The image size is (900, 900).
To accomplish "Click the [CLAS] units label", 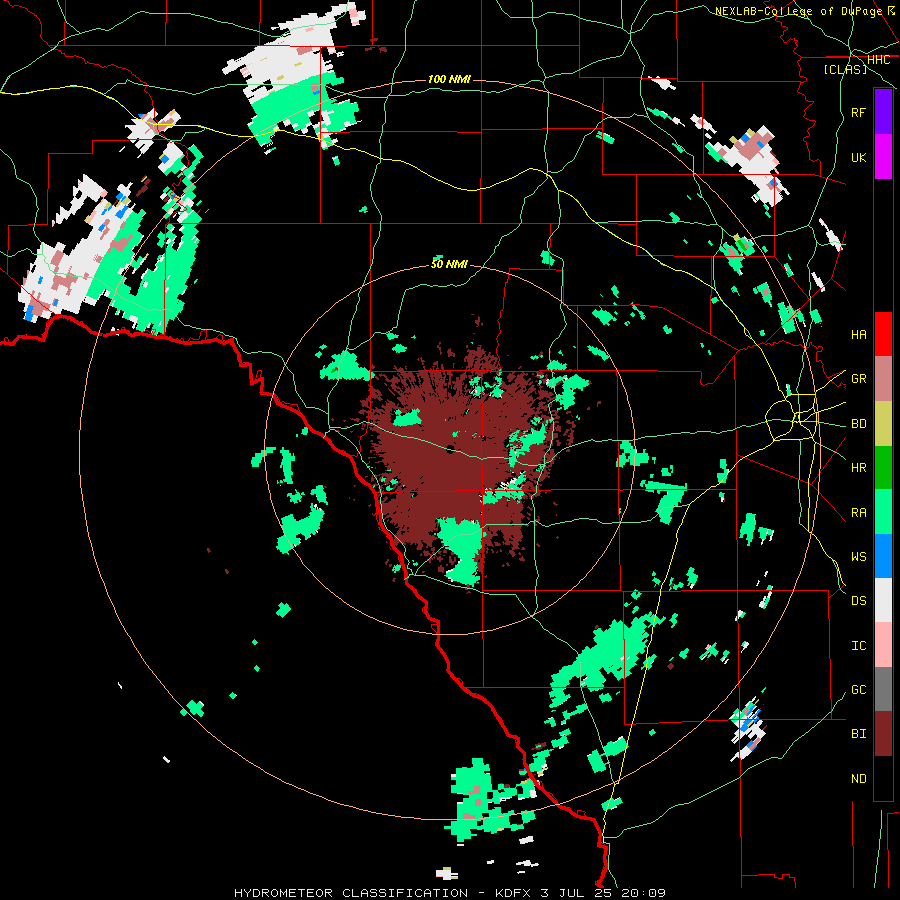I will tap(845, 69).
